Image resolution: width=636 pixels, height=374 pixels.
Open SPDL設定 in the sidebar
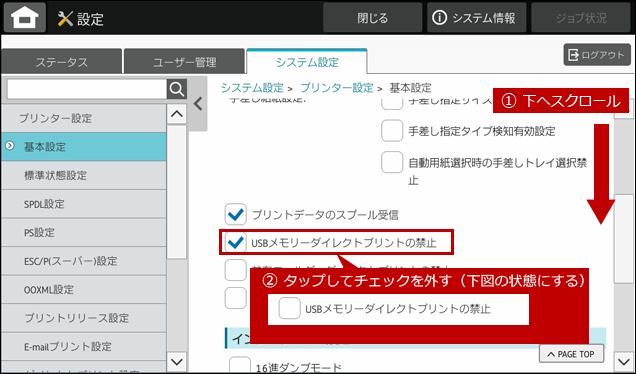[84, 204]
